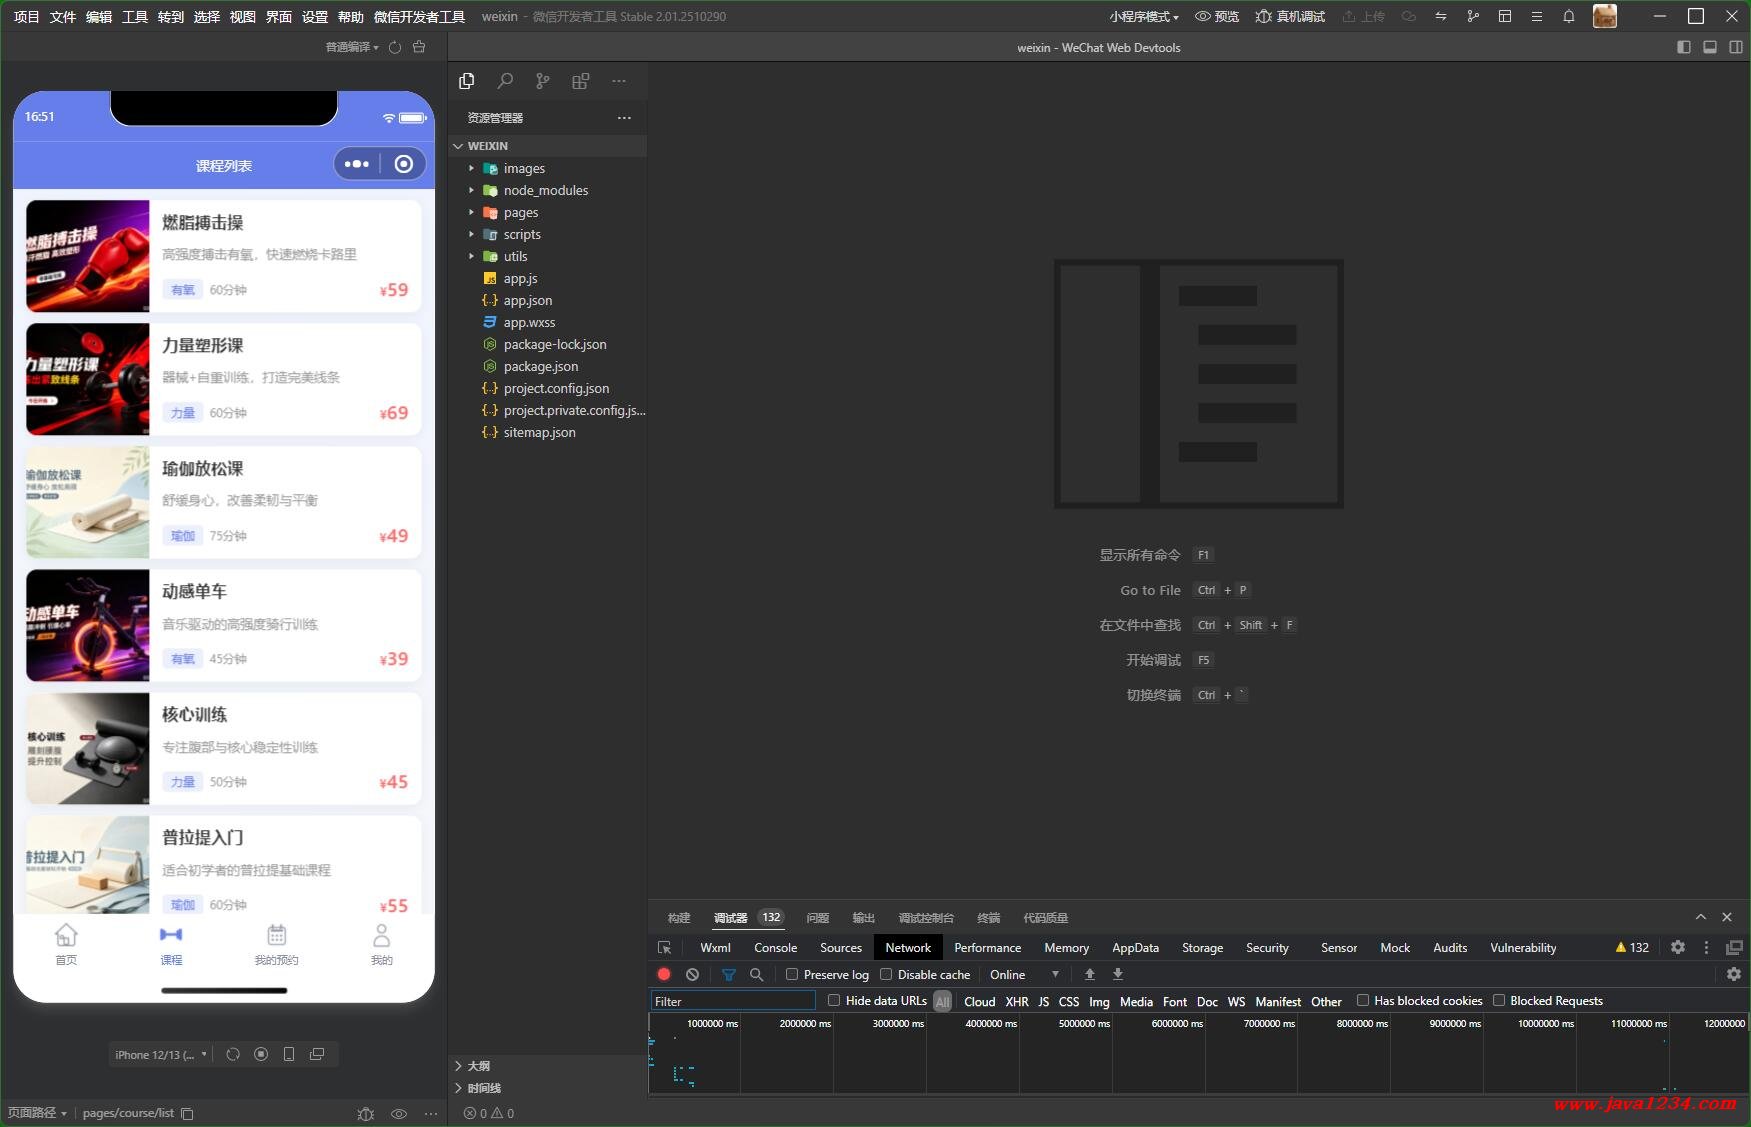
Task: Toggle the secondary sidebar layout icon
Action: (x=1736, y=47)
